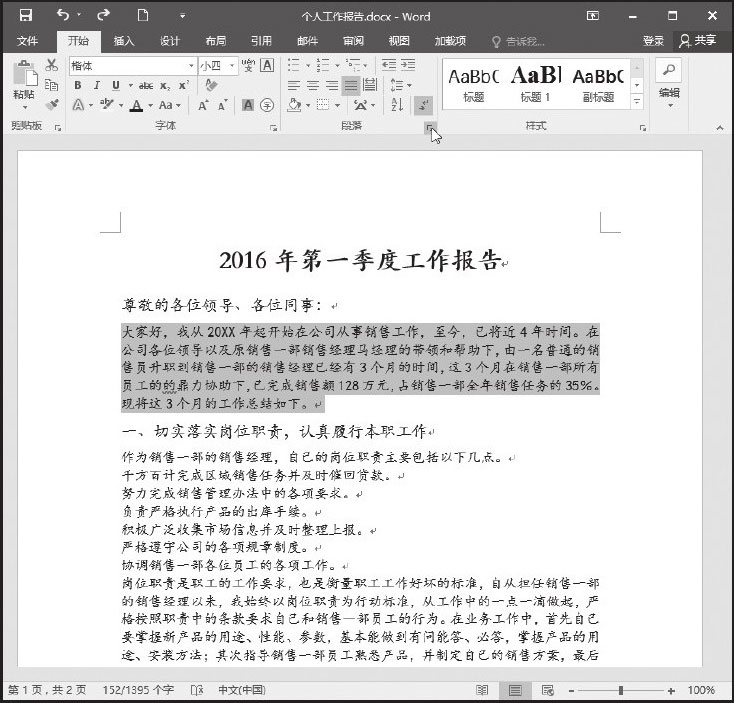Center-align the paragraph
The width and height of the screenshot is (734, 703).
(x=313, y=85)
